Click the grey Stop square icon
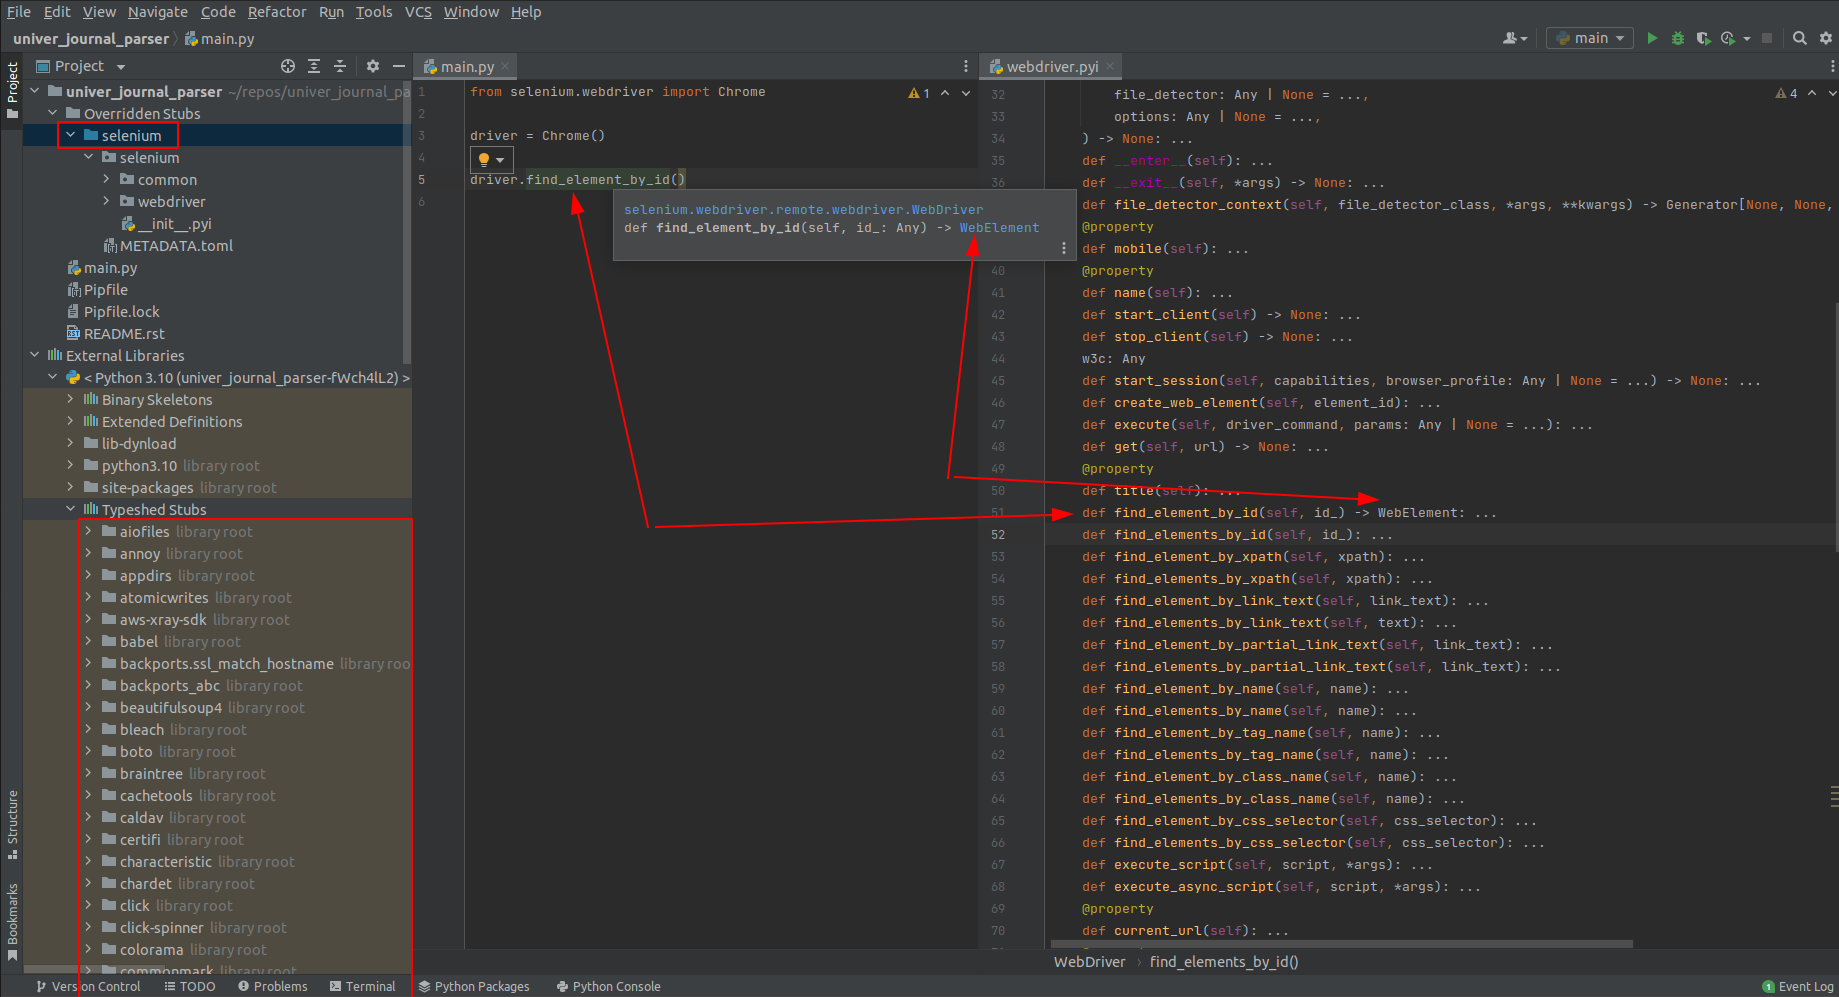Screen dimensions: 1839x997 (1767, 38)
